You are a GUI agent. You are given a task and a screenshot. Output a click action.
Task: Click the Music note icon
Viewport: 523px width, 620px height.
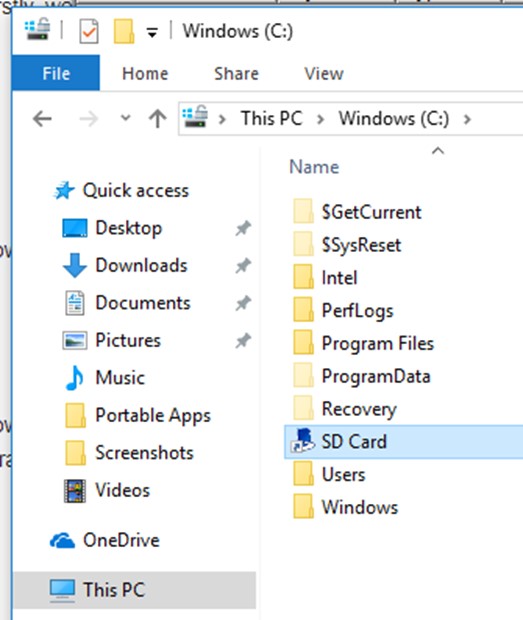(x=74, y=378)
